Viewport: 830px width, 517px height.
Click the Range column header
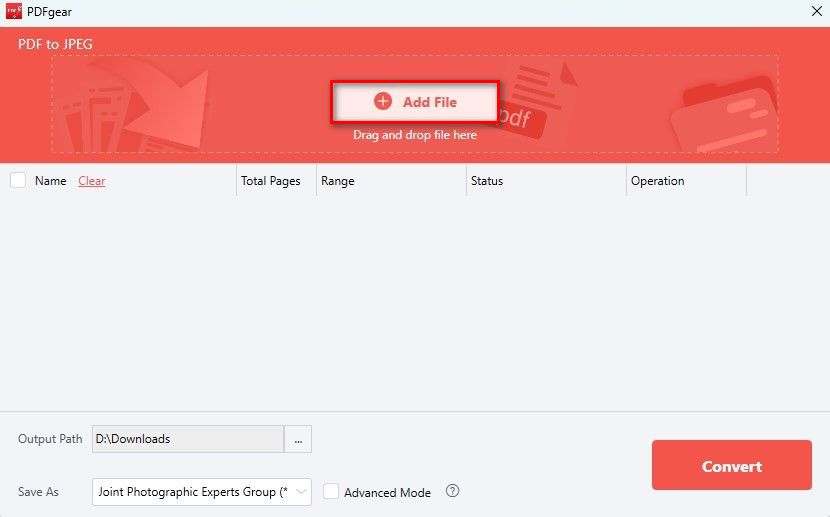(338, 181)
